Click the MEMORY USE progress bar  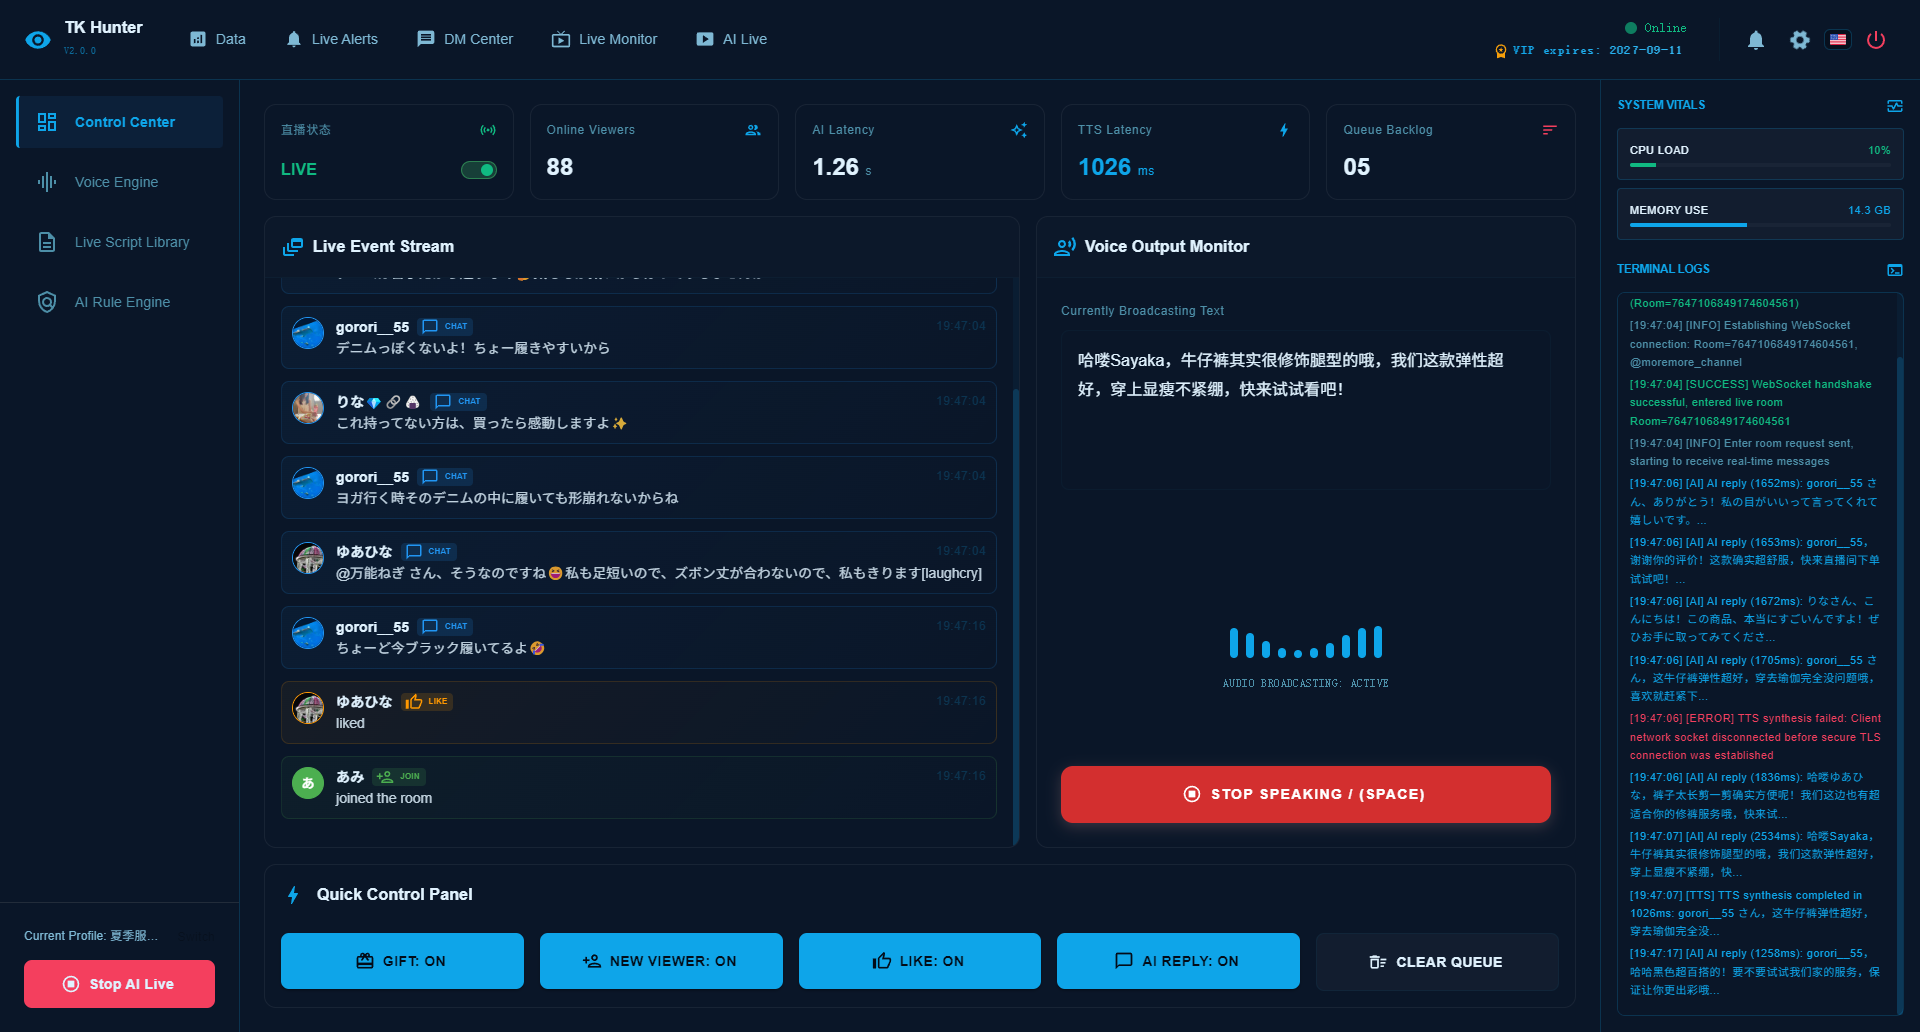pos(1760,225)
